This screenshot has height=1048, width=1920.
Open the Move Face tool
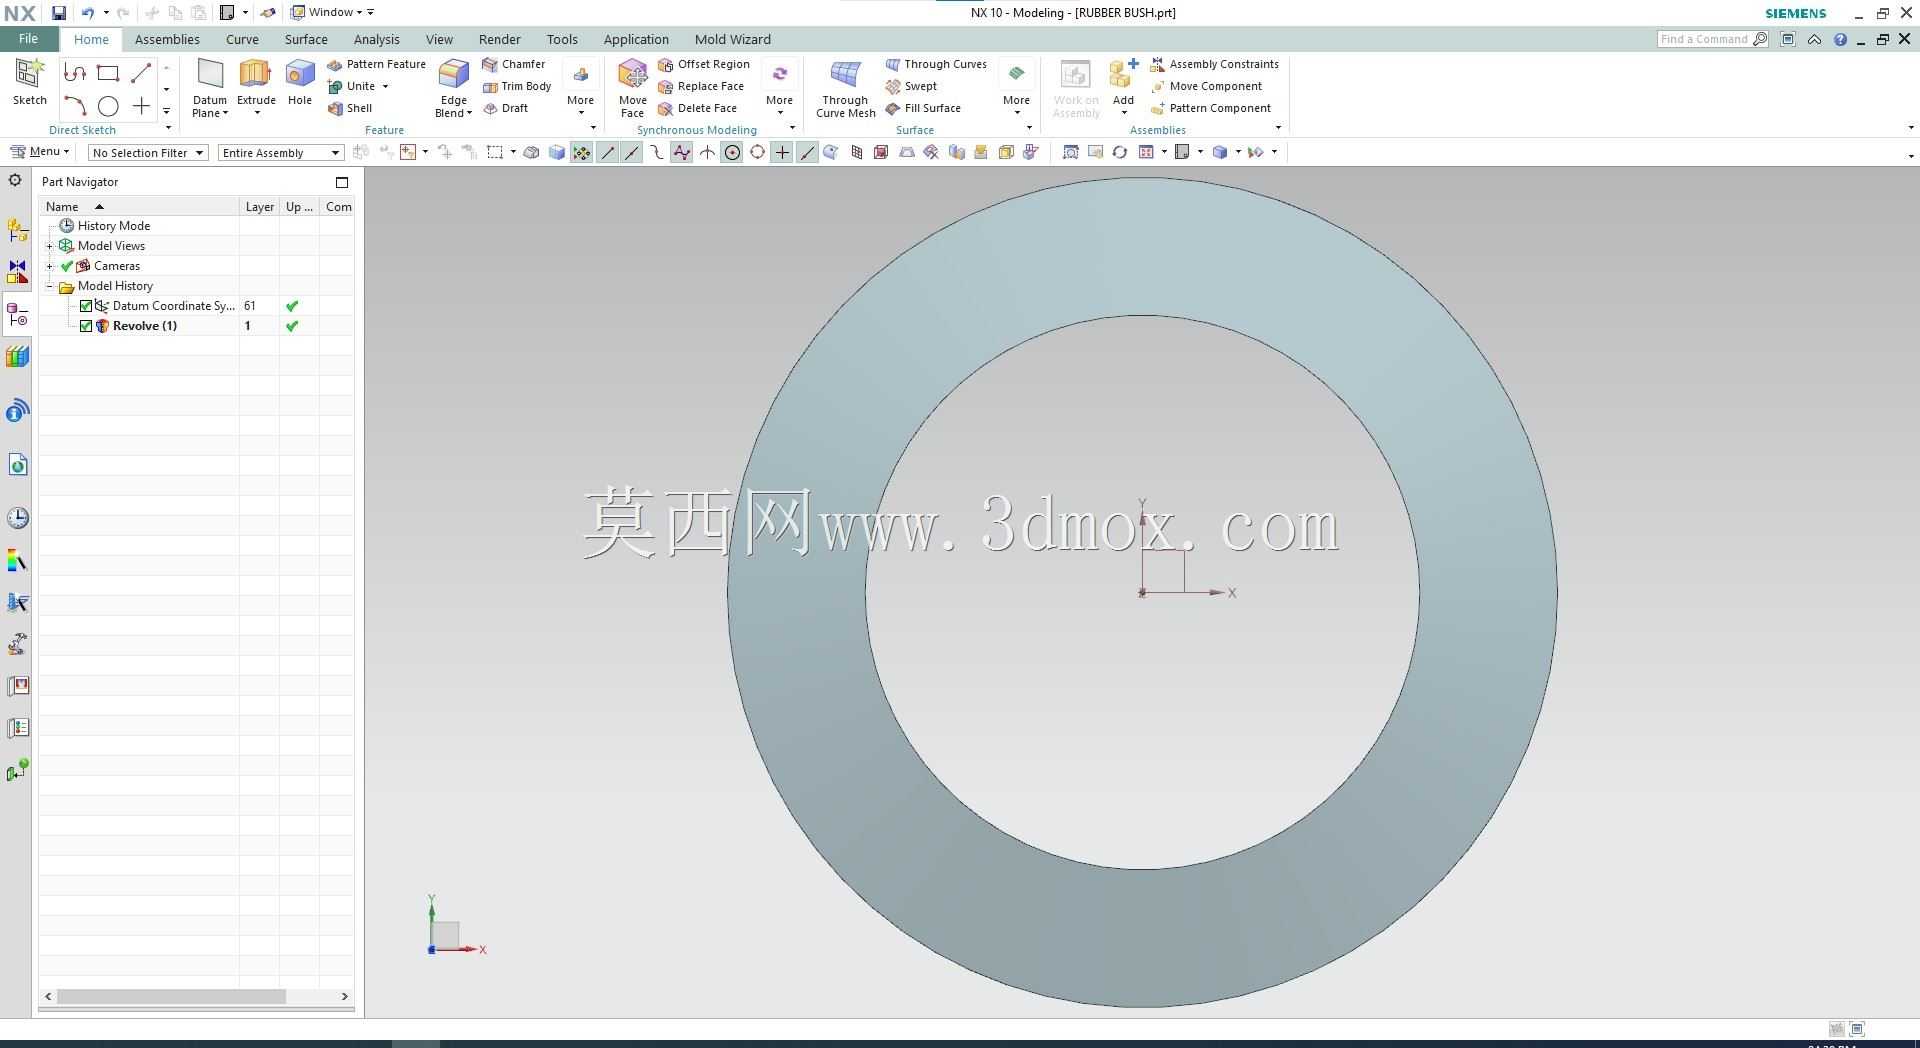[632, 88]
